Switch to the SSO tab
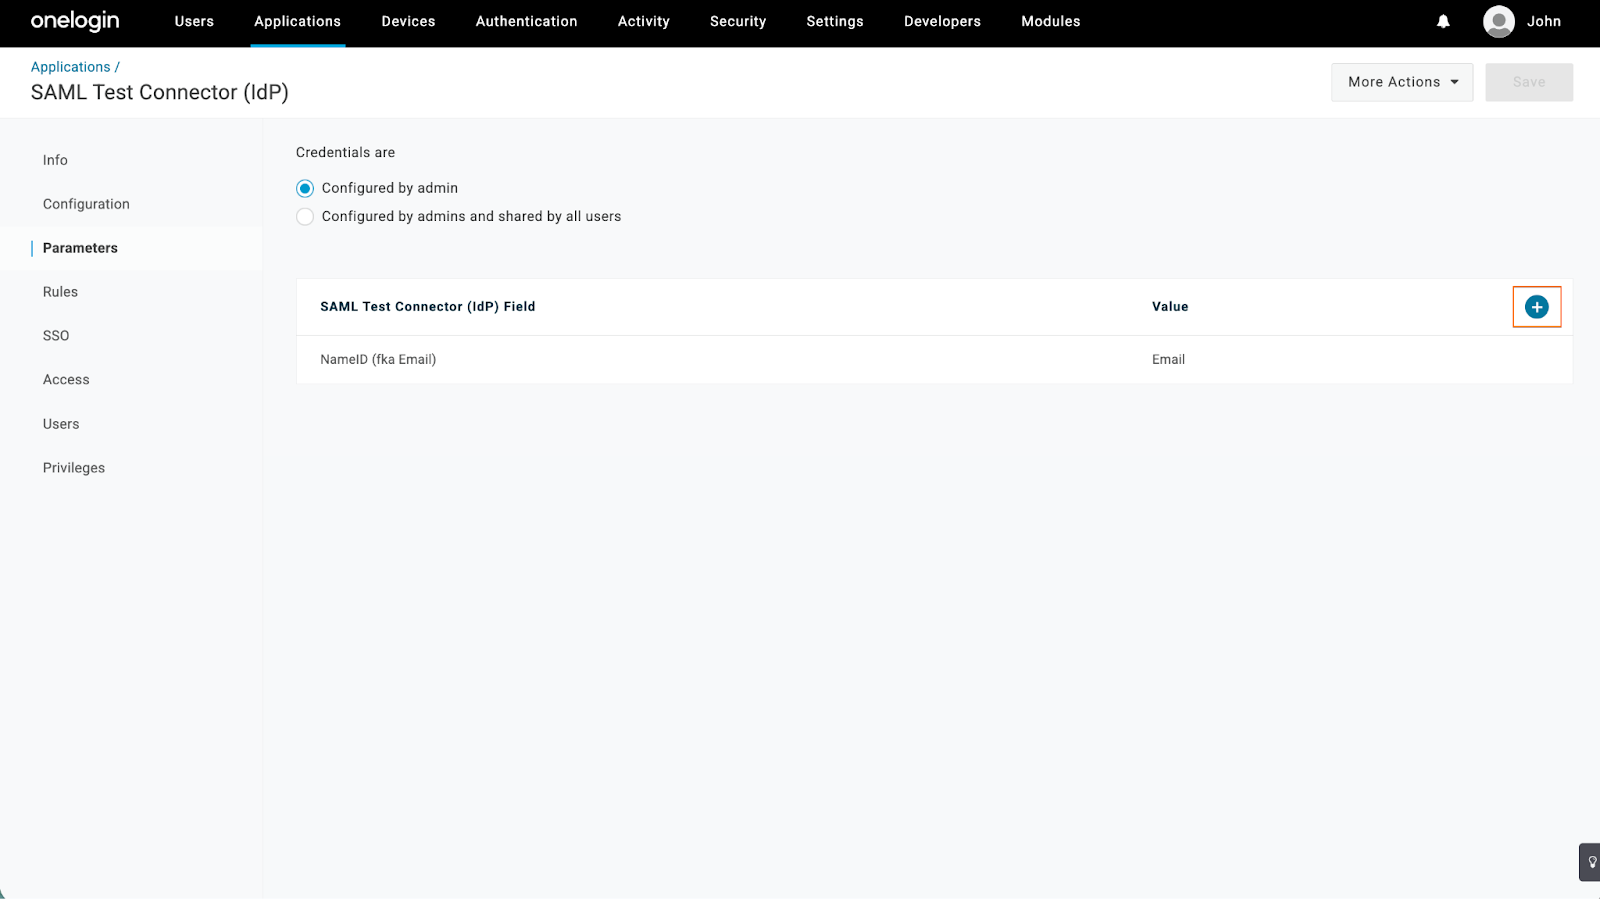 (x=56, y=336)
